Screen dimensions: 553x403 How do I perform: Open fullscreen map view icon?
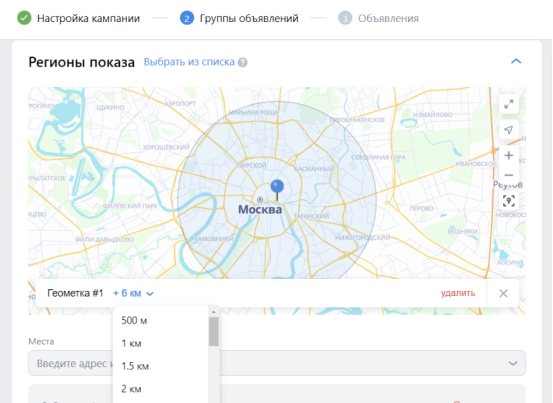point(509,104)
